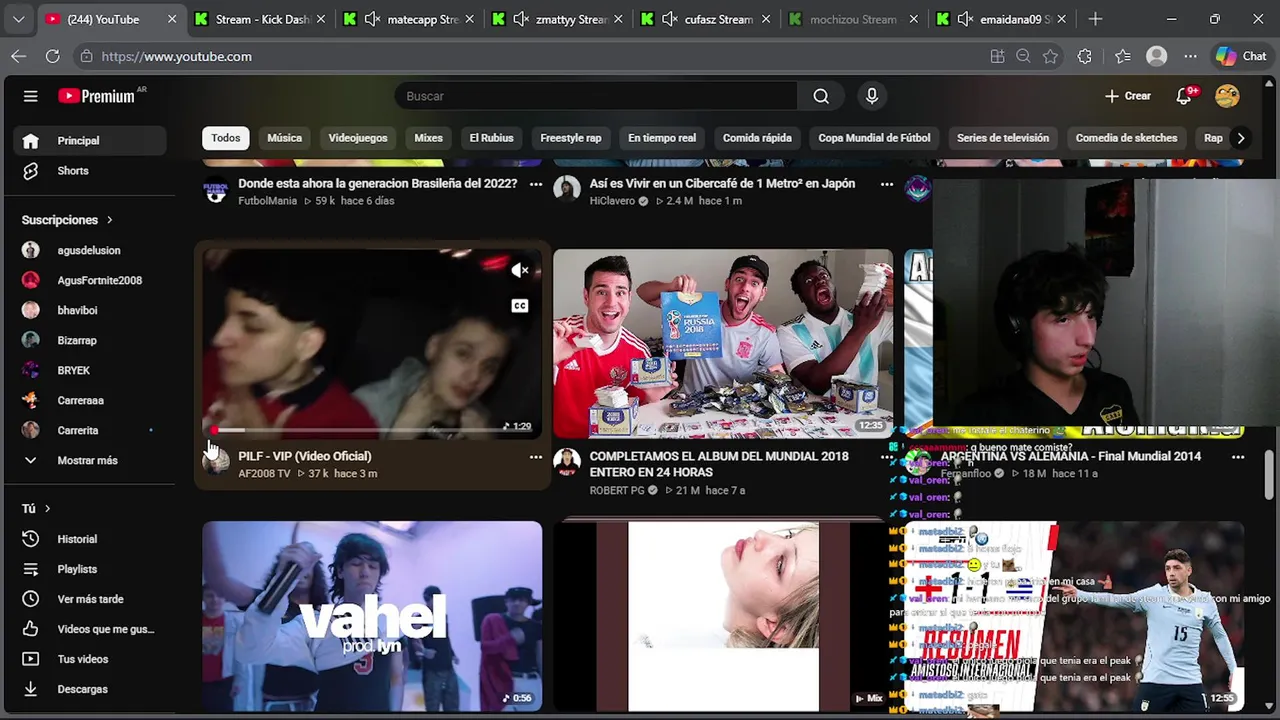Go back with the browser back arrow
This screenshot has width=1280, height=720.
tap(19, 57)
